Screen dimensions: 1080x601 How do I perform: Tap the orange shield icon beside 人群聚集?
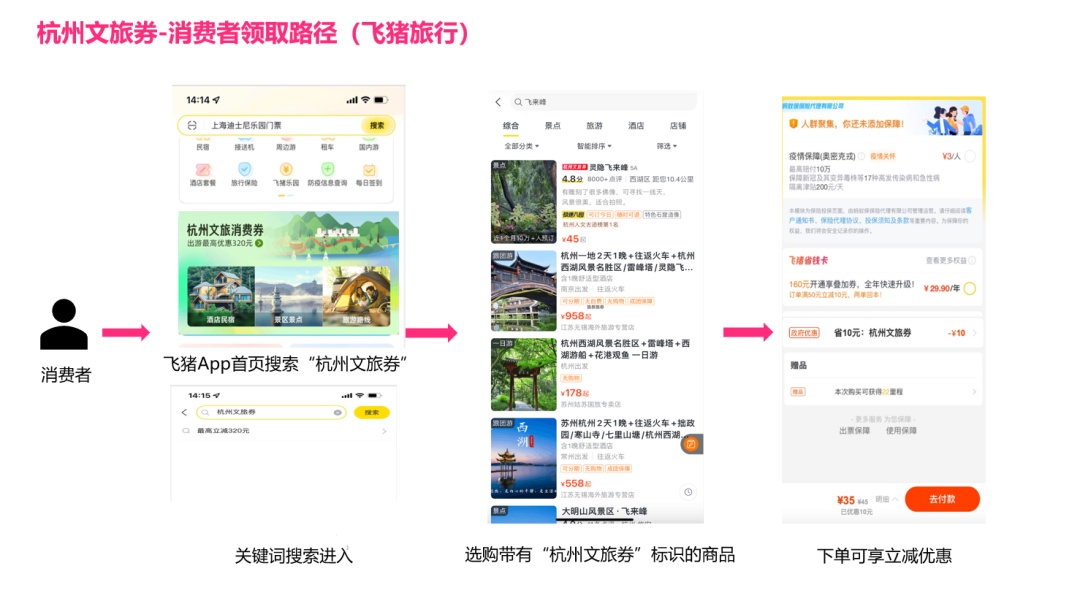793,124
